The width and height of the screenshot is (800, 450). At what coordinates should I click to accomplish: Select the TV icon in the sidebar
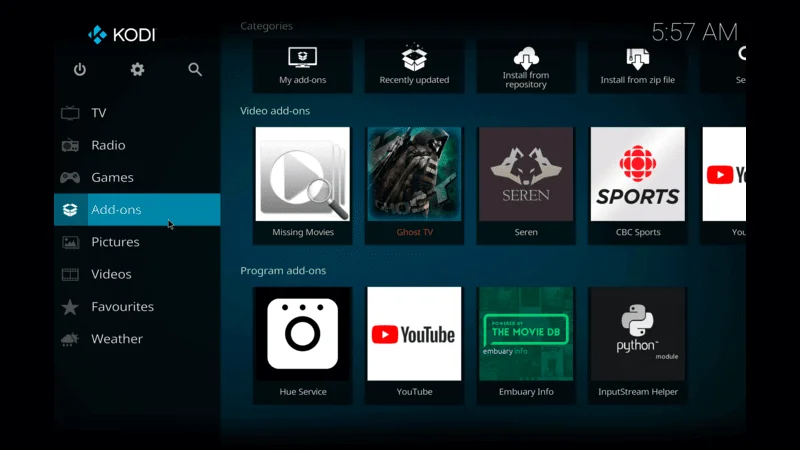click(x=70, y=113)
